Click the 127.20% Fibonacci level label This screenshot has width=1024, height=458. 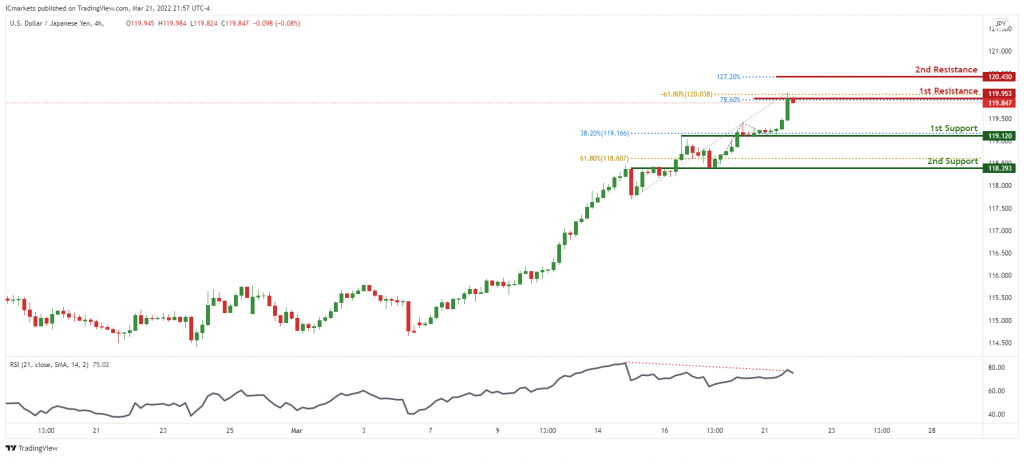pyautogui.click(x=729, y=76)
